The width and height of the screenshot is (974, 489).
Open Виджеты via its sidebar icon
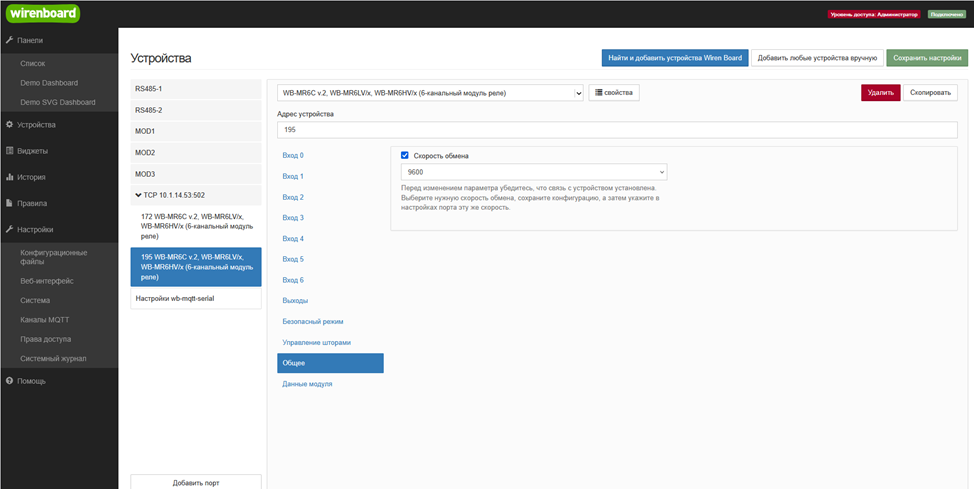coord(9,151)
